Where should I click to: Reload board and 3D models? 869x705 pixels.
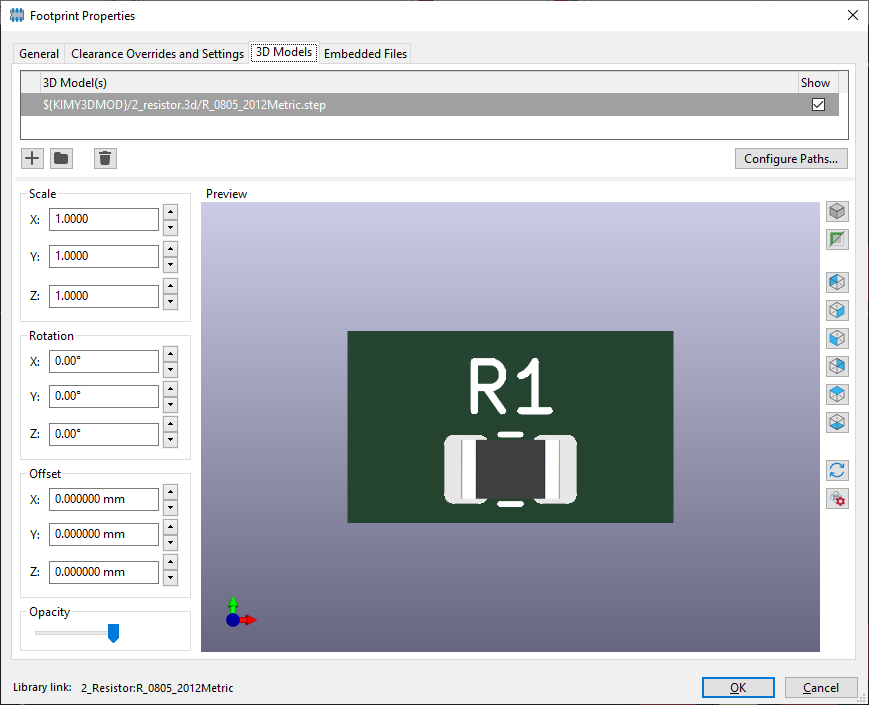pyautogui.click(x=838, y=470)
